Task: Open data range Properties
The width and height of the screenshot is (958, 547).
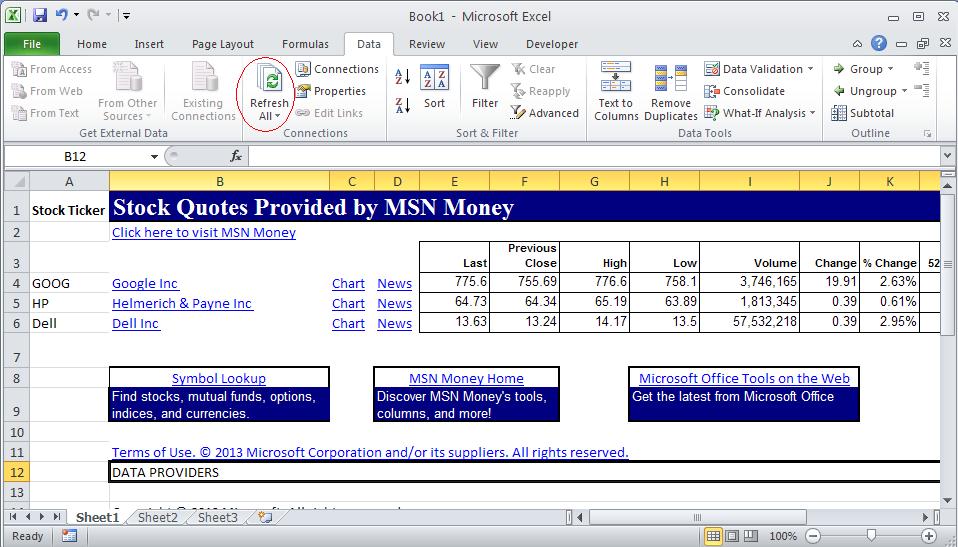Action: (331, 91)
